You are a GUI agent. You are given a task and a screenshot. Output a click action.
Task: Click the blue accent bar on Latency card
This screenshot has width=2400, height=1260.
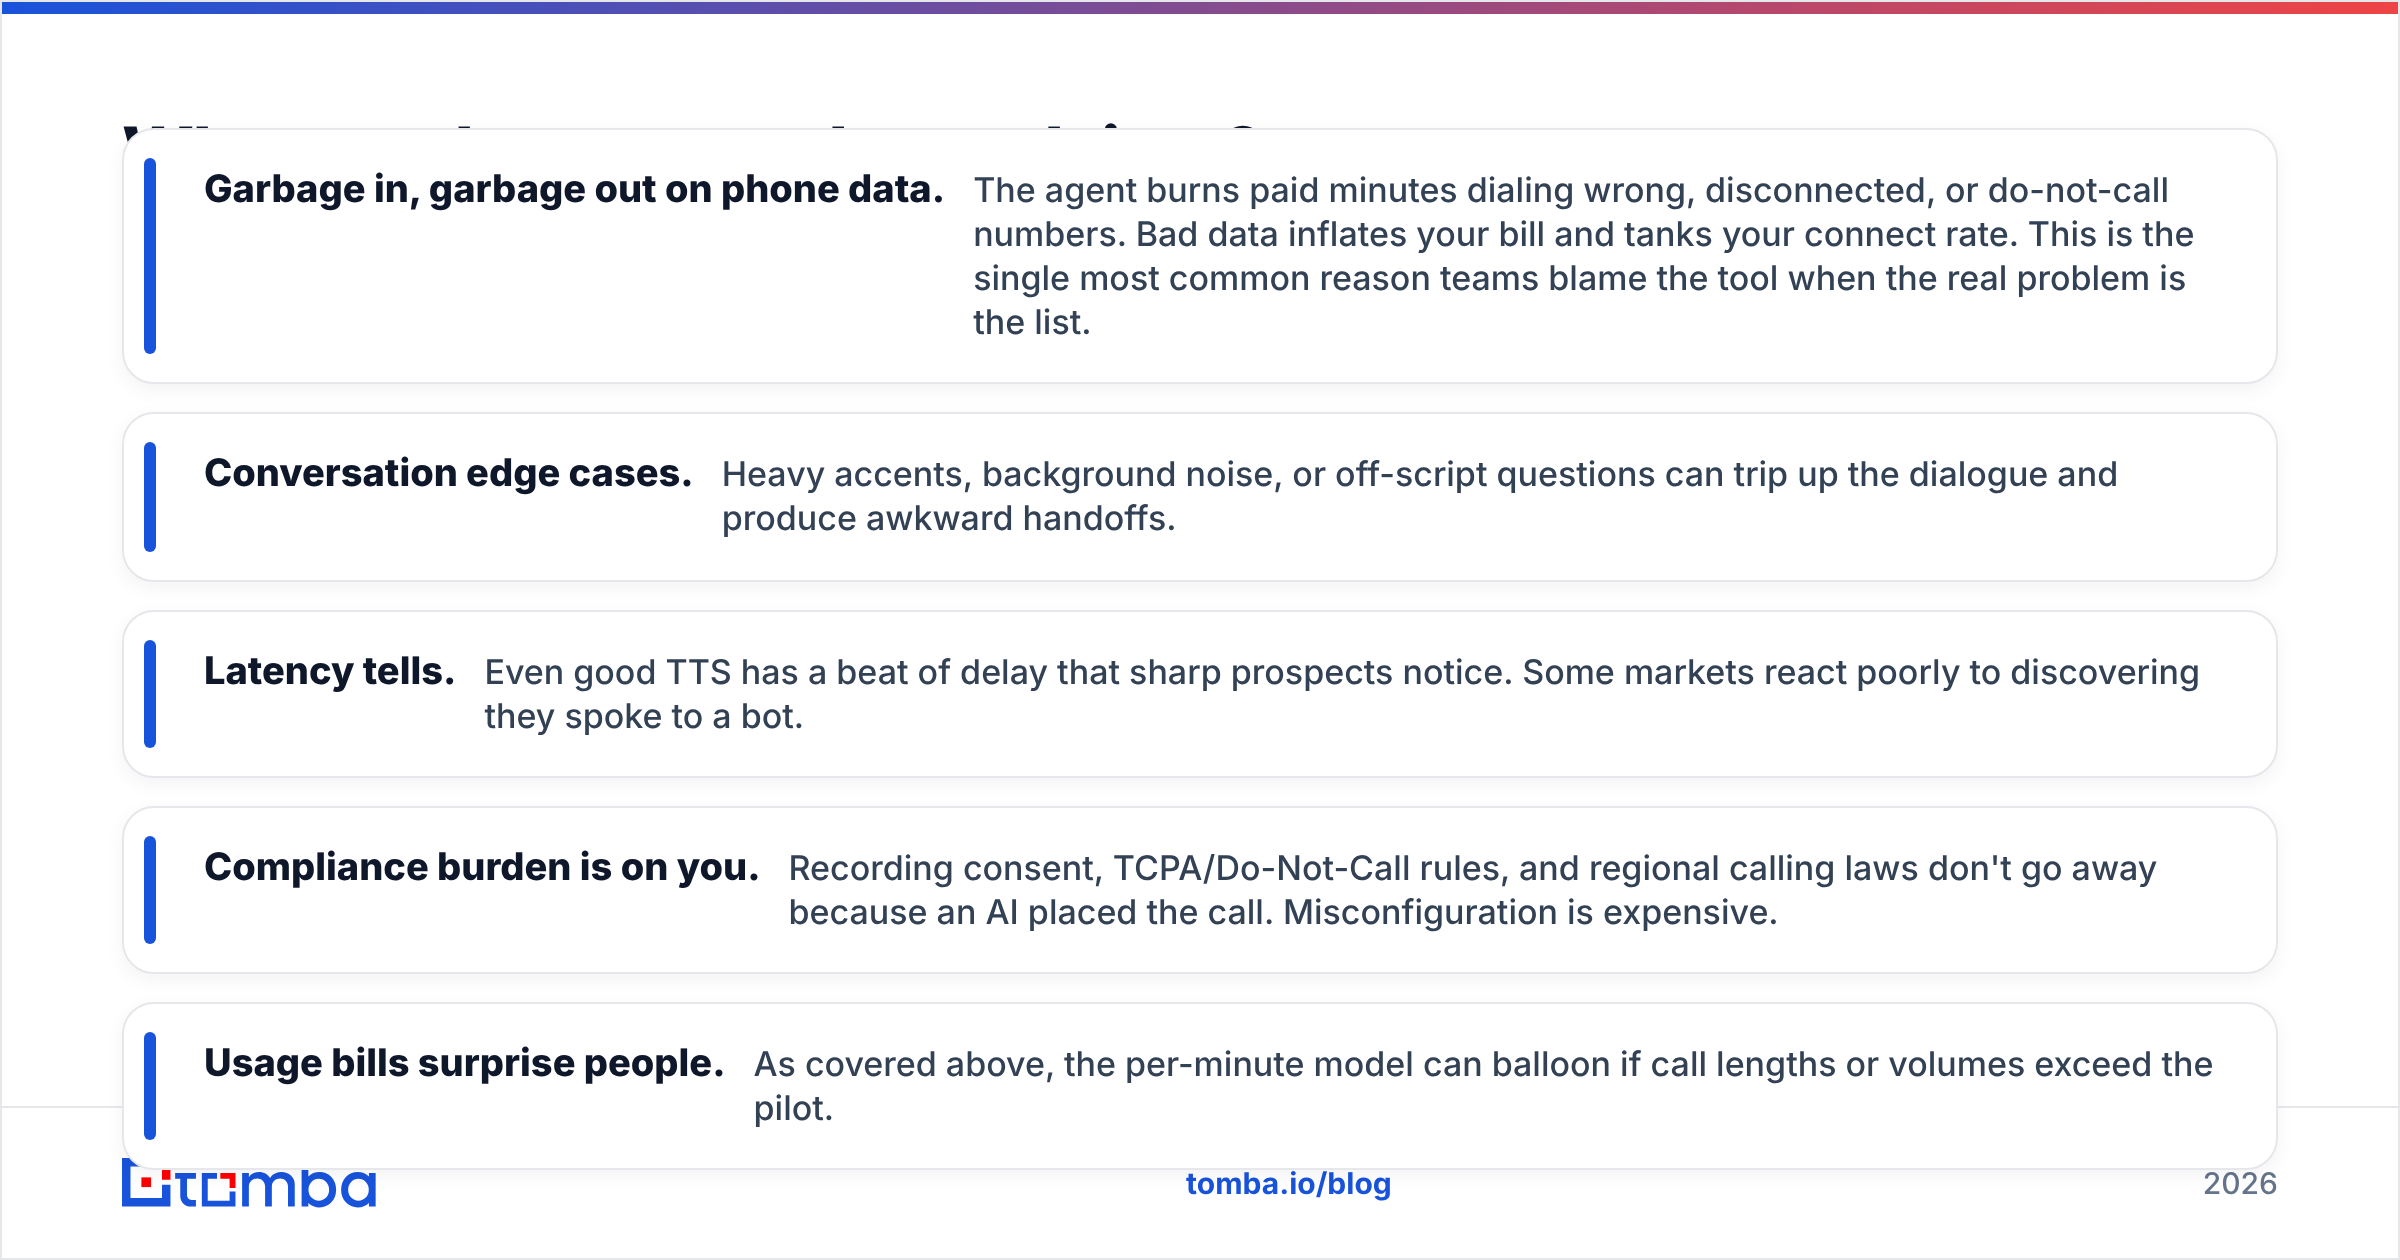coord(150,694)
